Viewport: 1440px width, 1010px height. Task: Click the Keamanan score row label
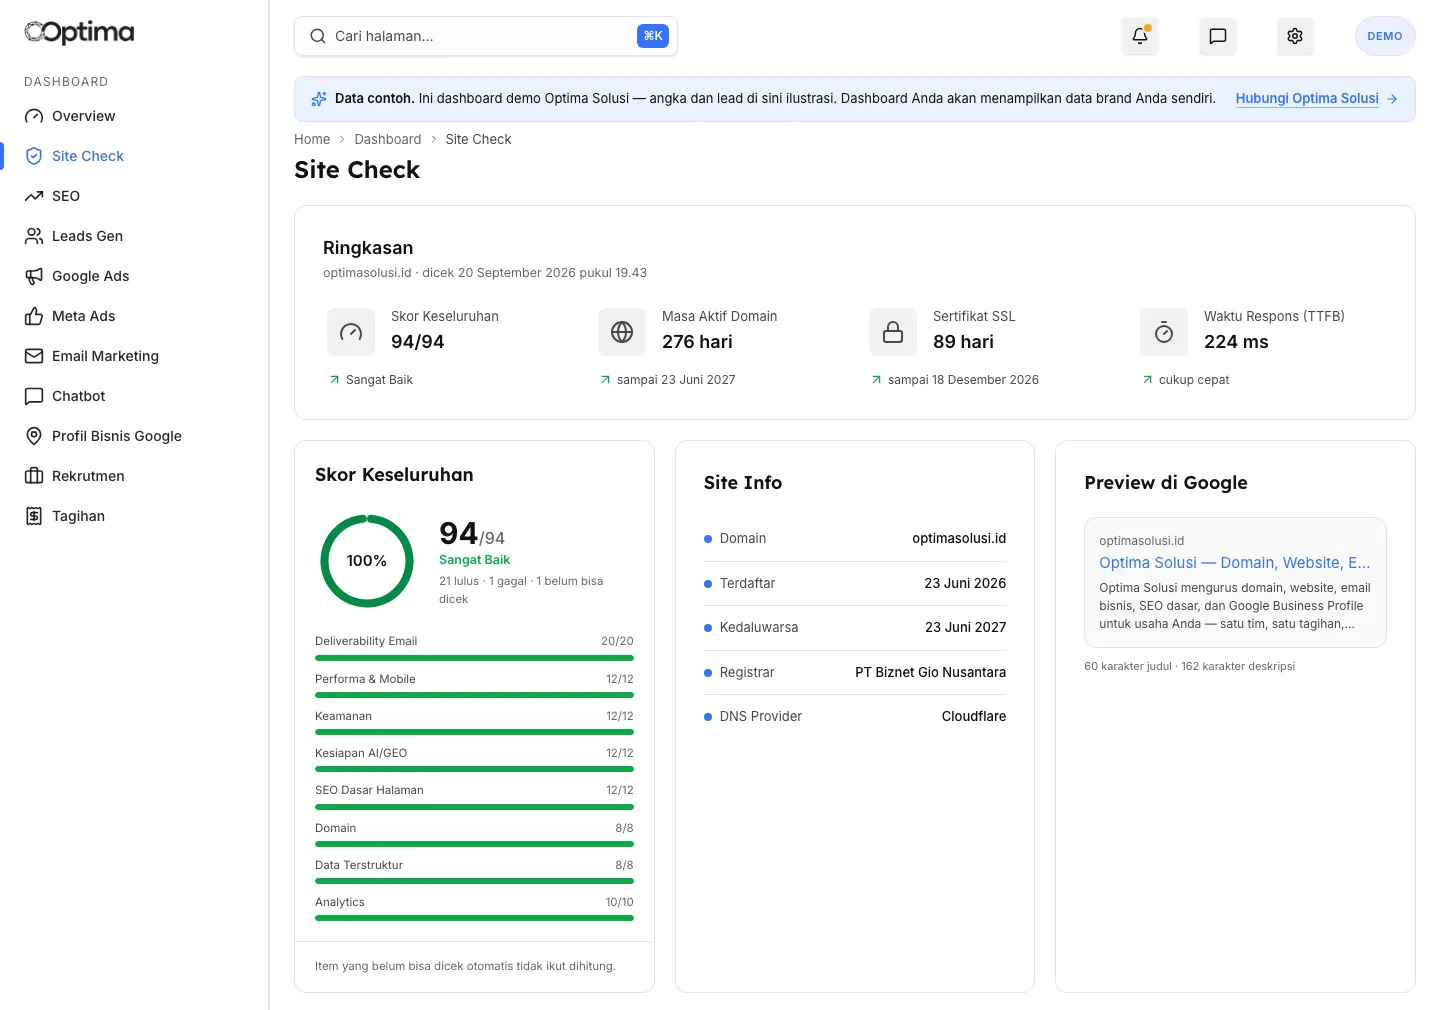click(343, 716)
